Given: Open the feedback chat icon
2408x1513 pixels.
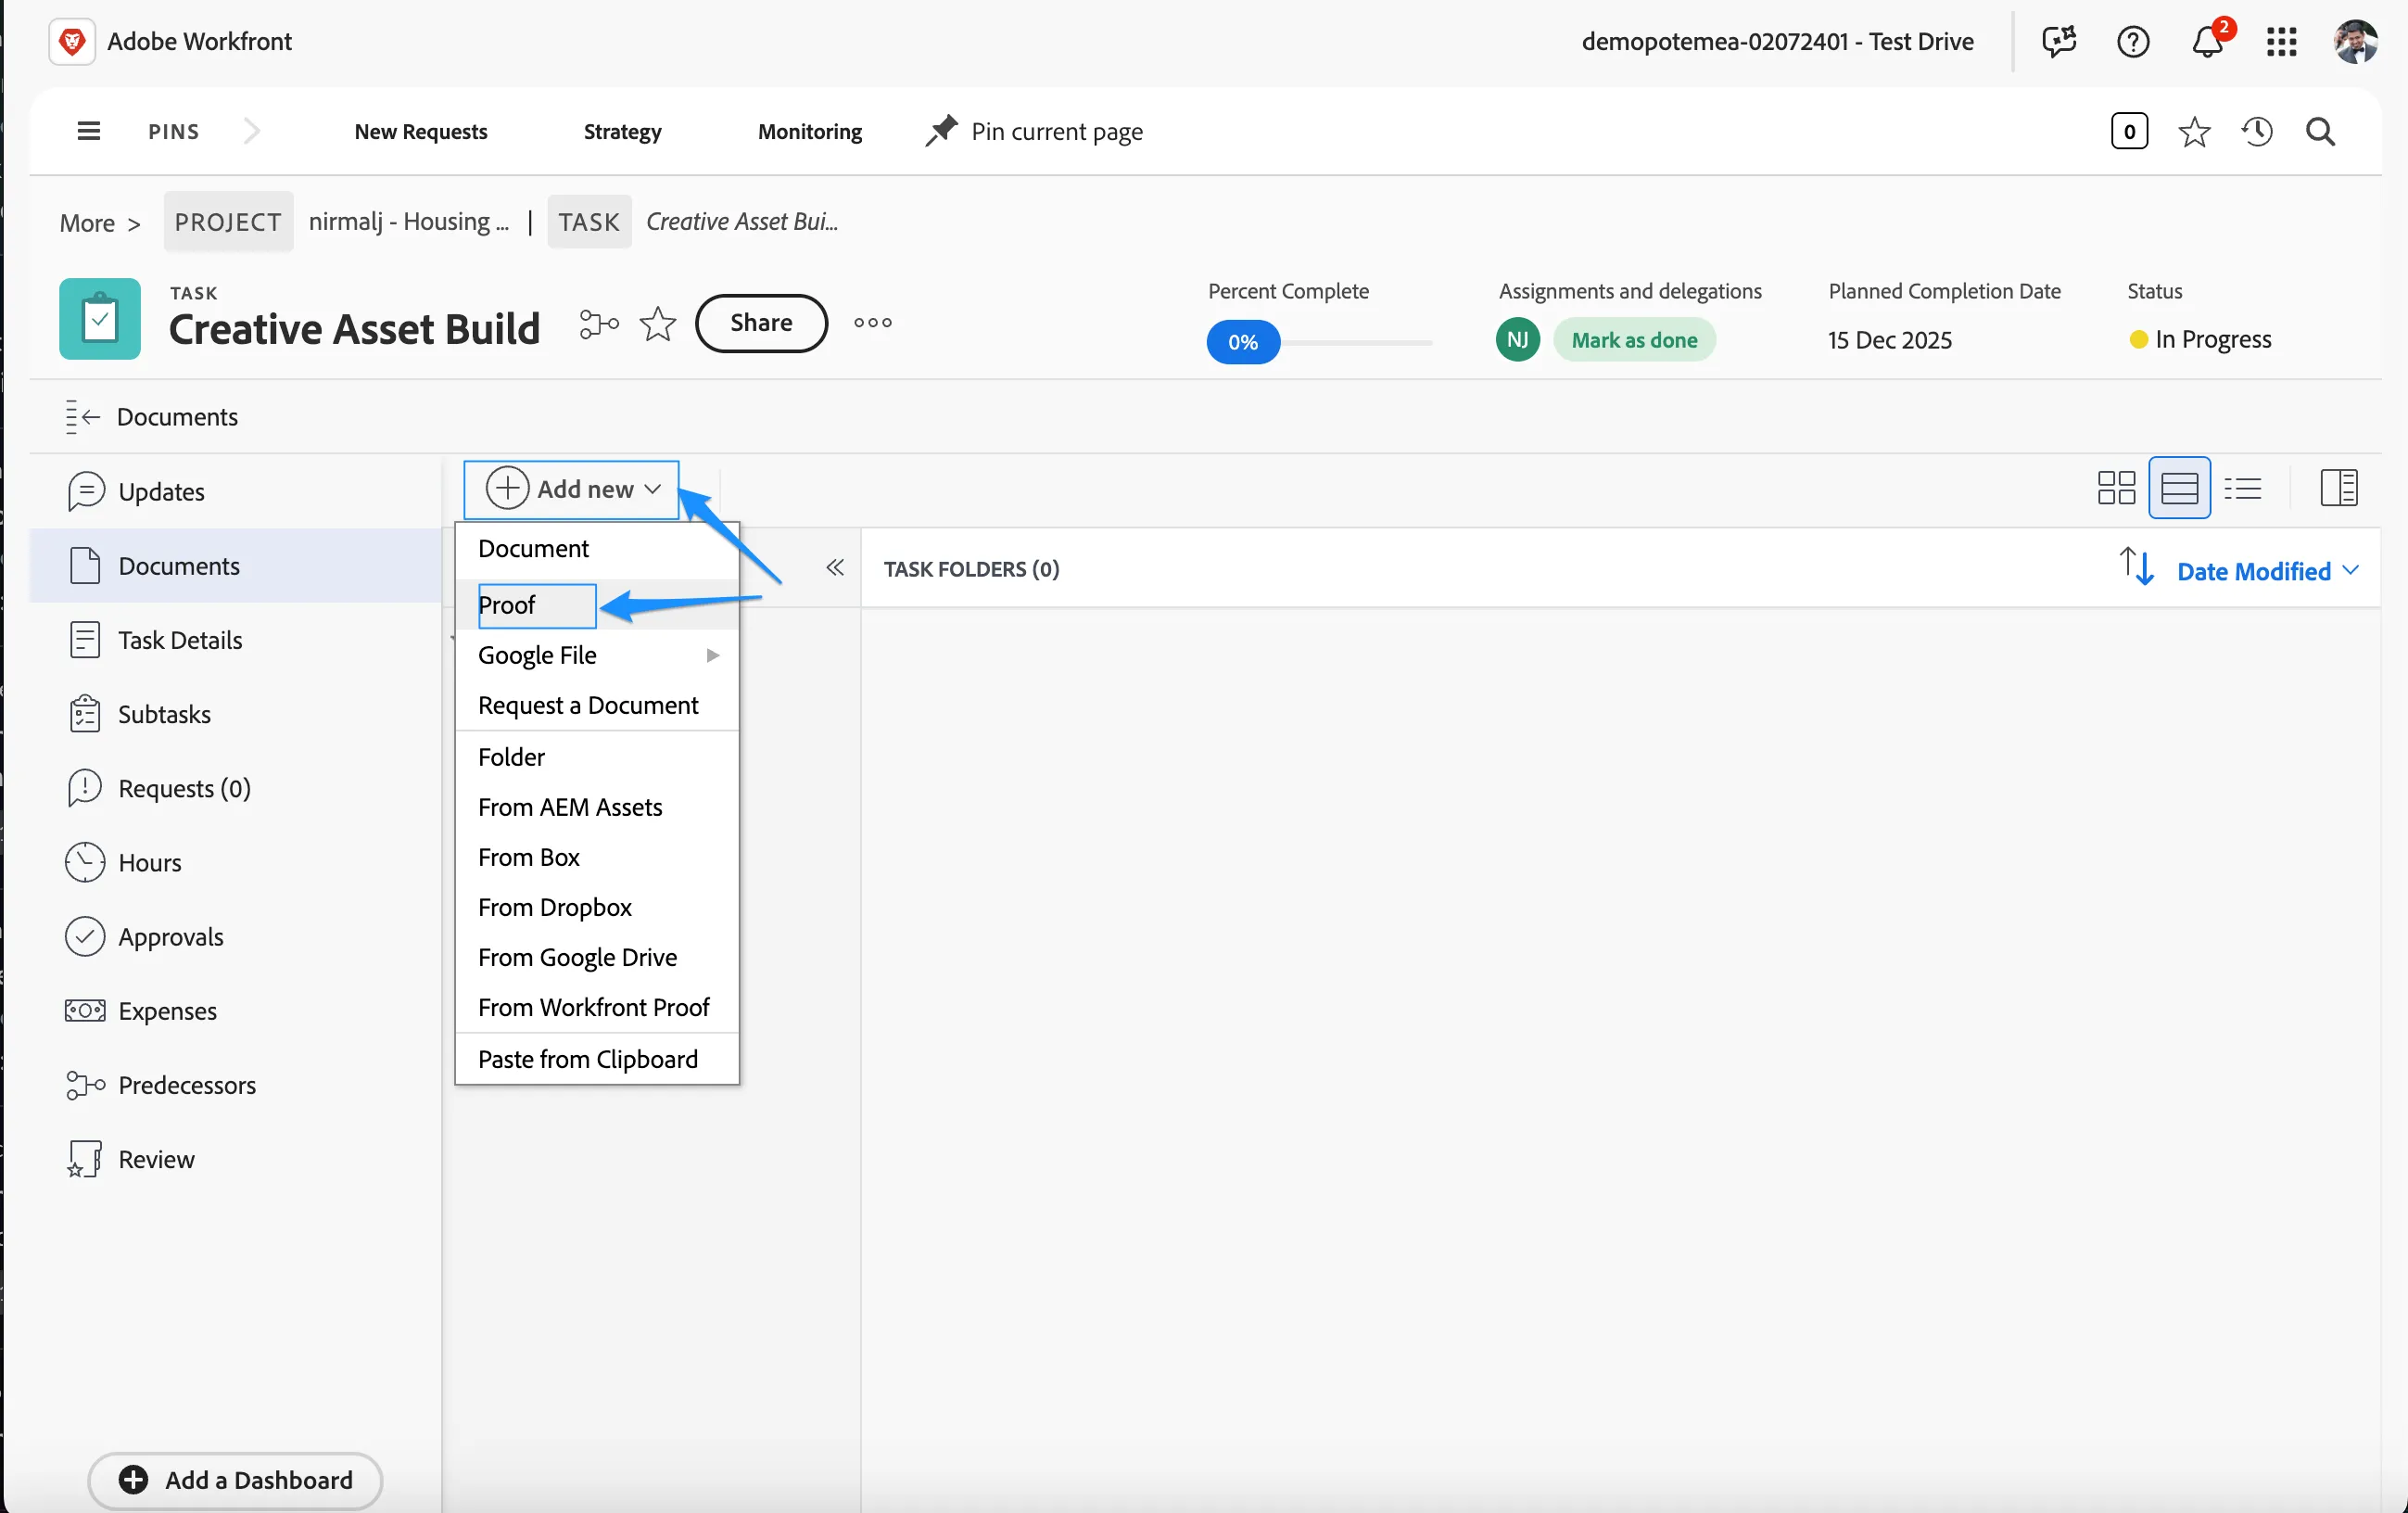Looking at the screenshot, I should (x=2058, y=41).
